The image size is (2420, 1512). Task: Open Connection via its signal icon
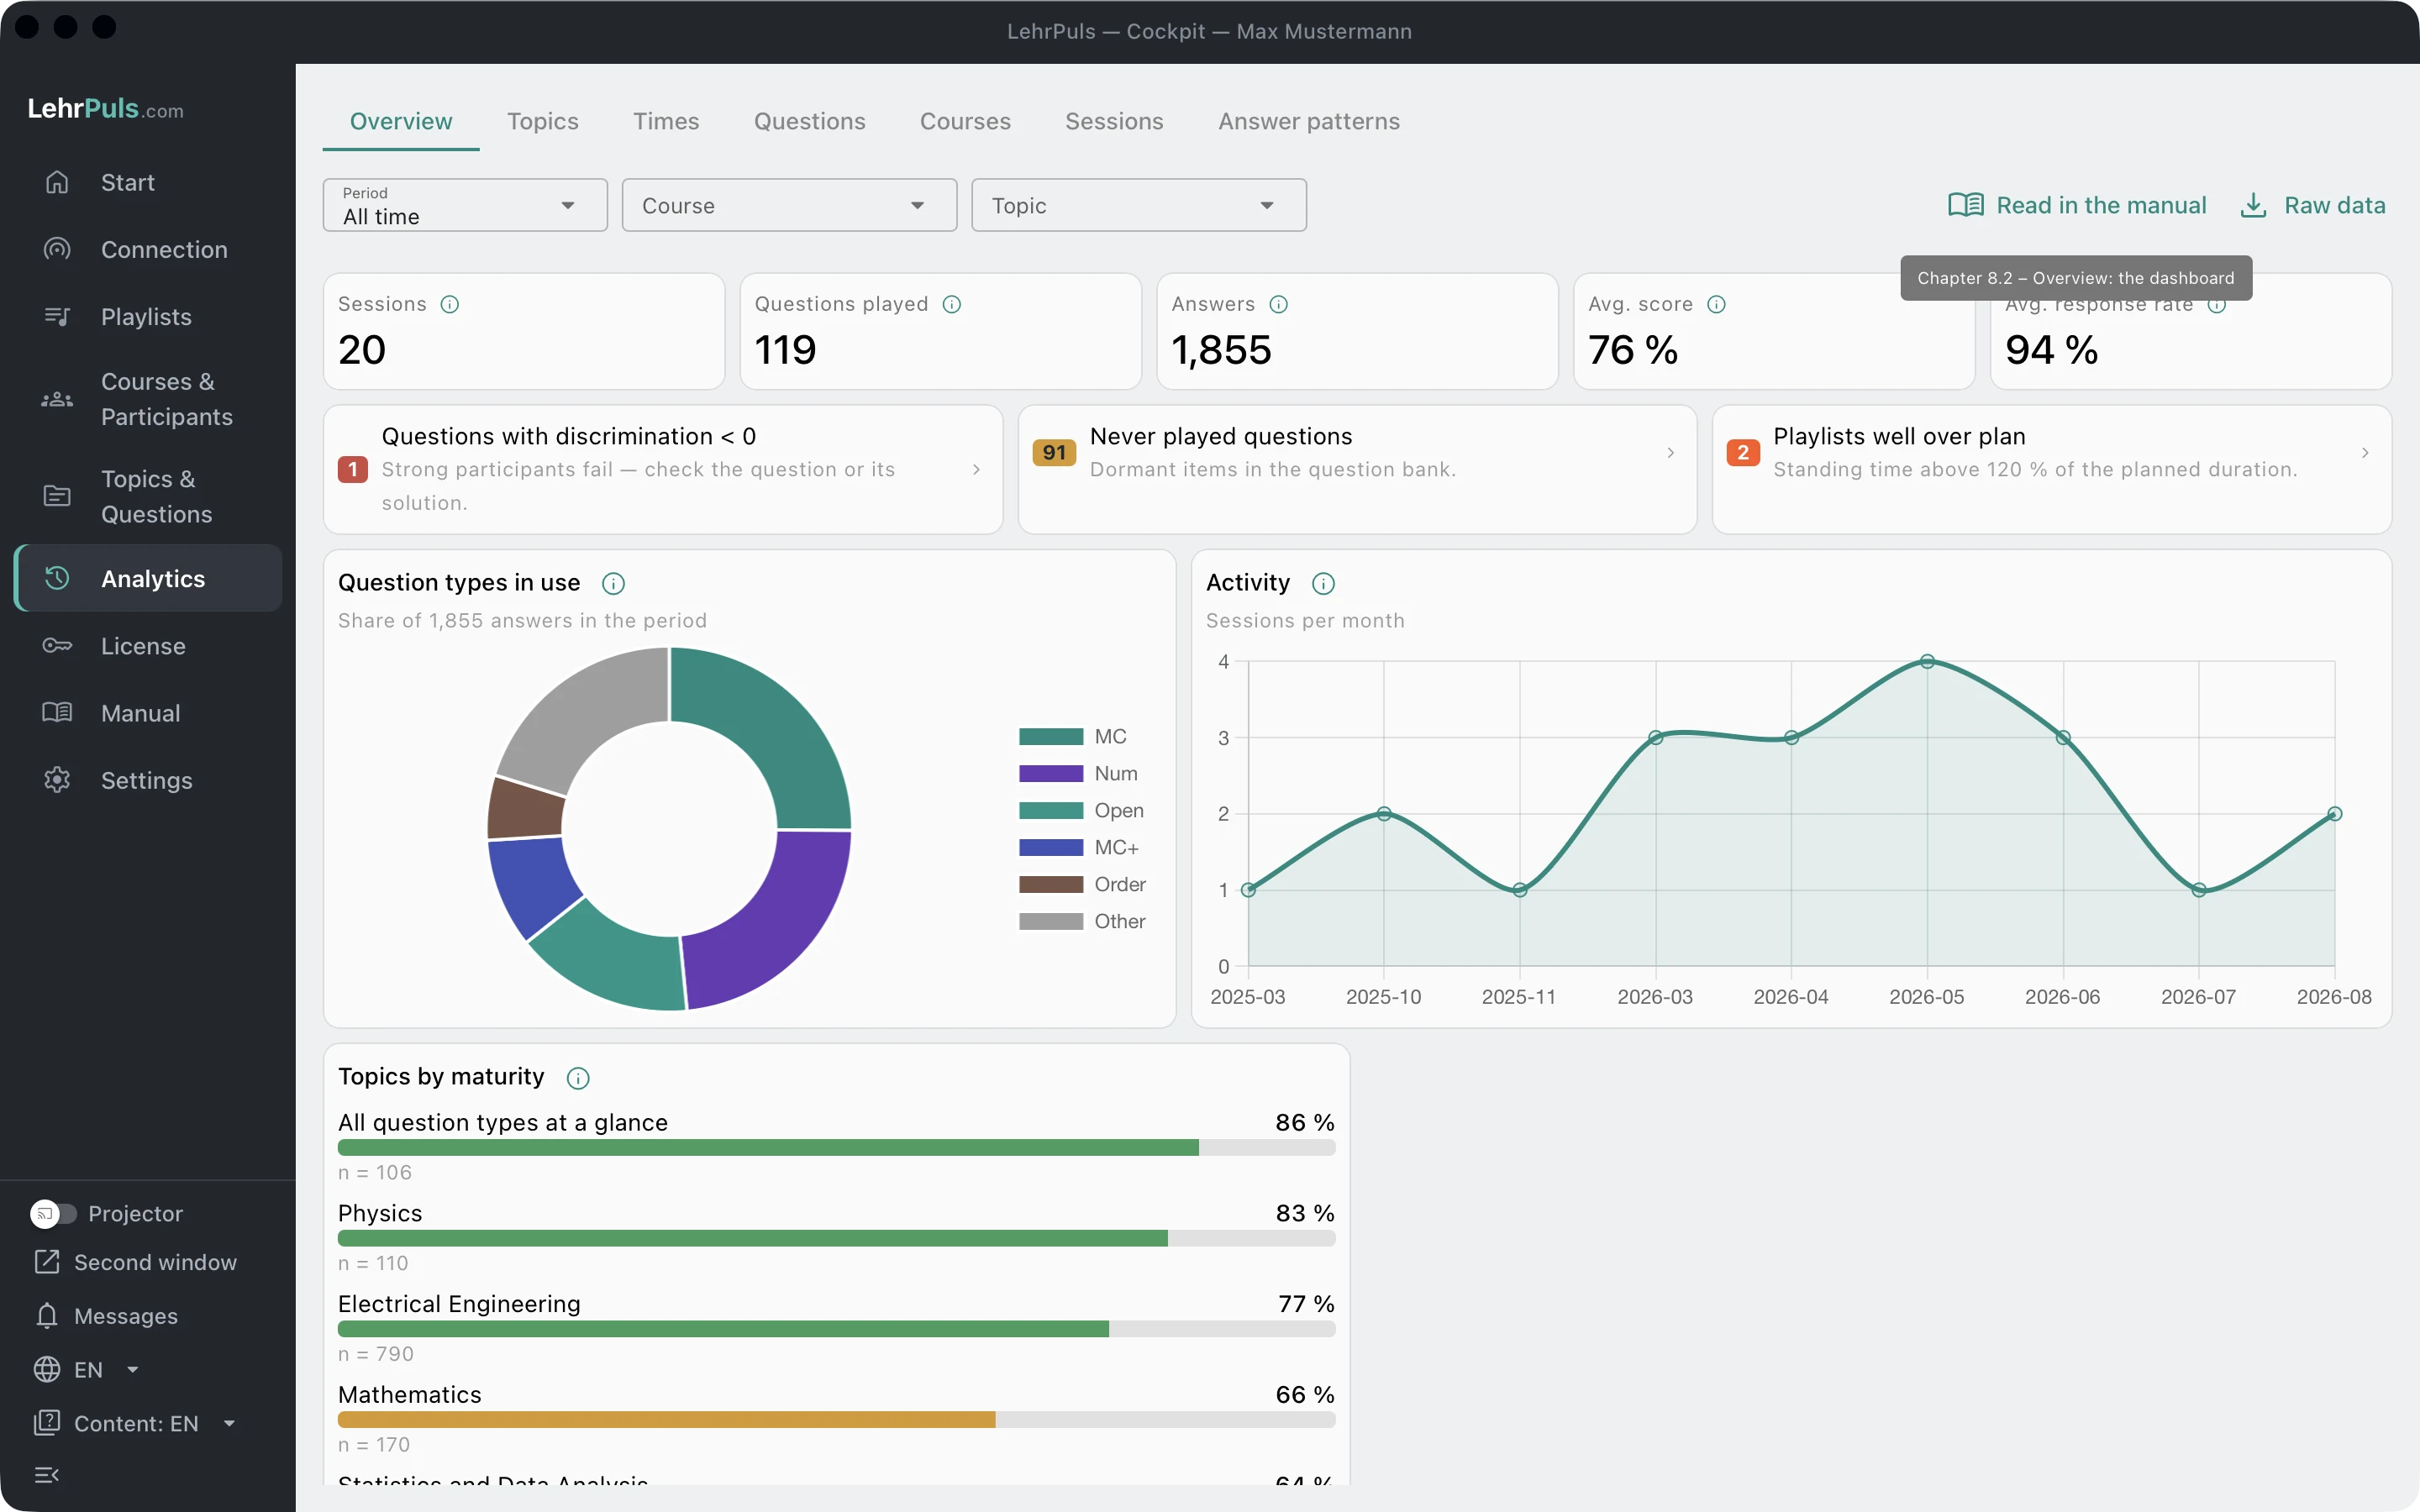click(57, 249)
